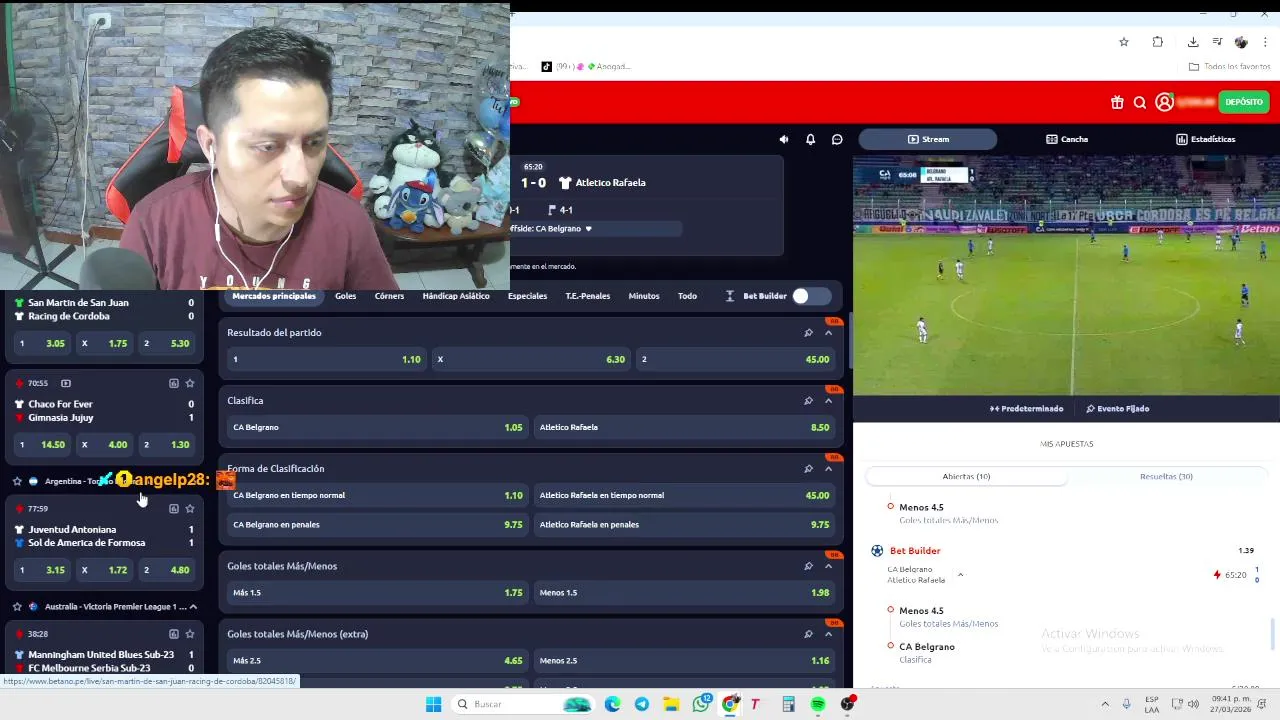Favorite the Manningham United match star
Viewport: 1280px width, 720px height.
[190, 634]
